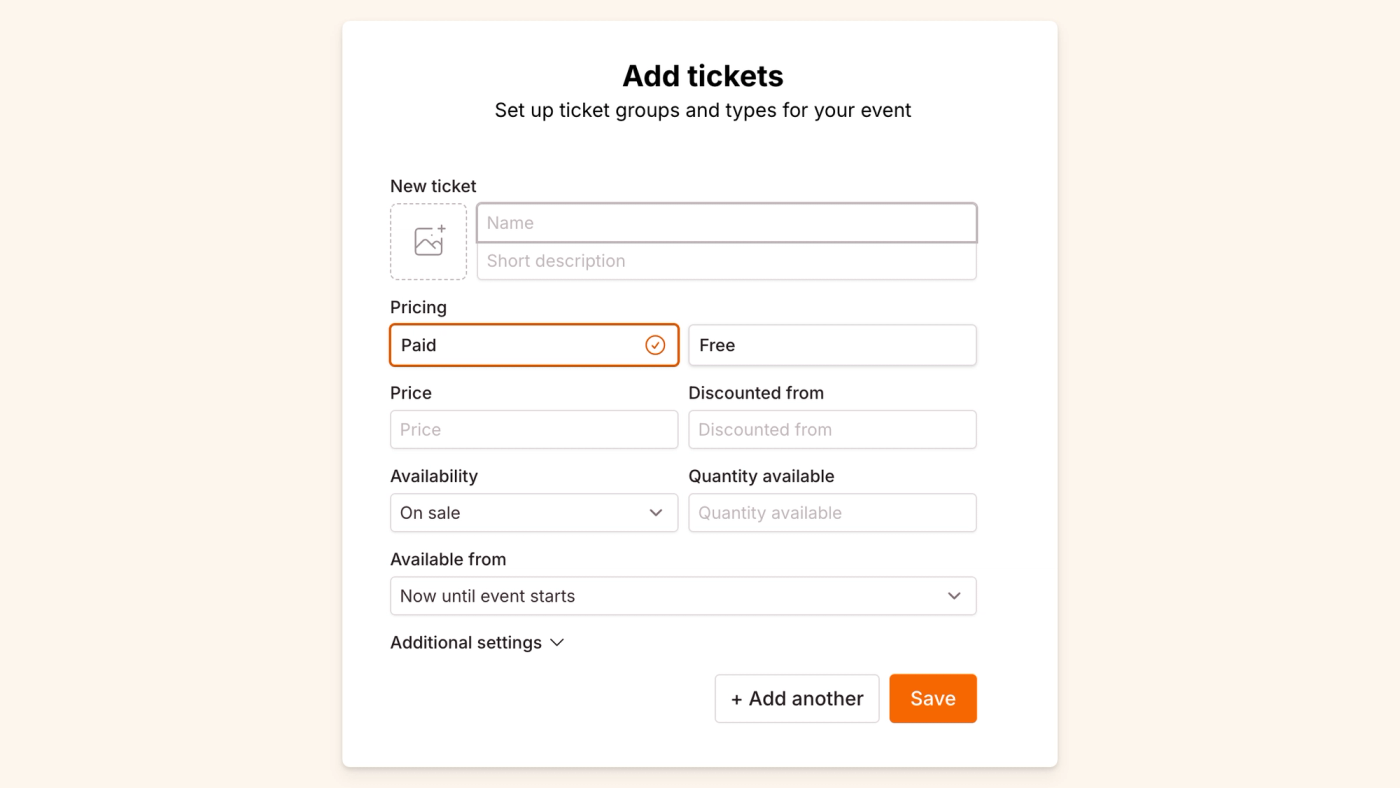1400x788 pixels.
Task: Click the chevron in the Now until event starts dropdown
Action: coord(954,596)
